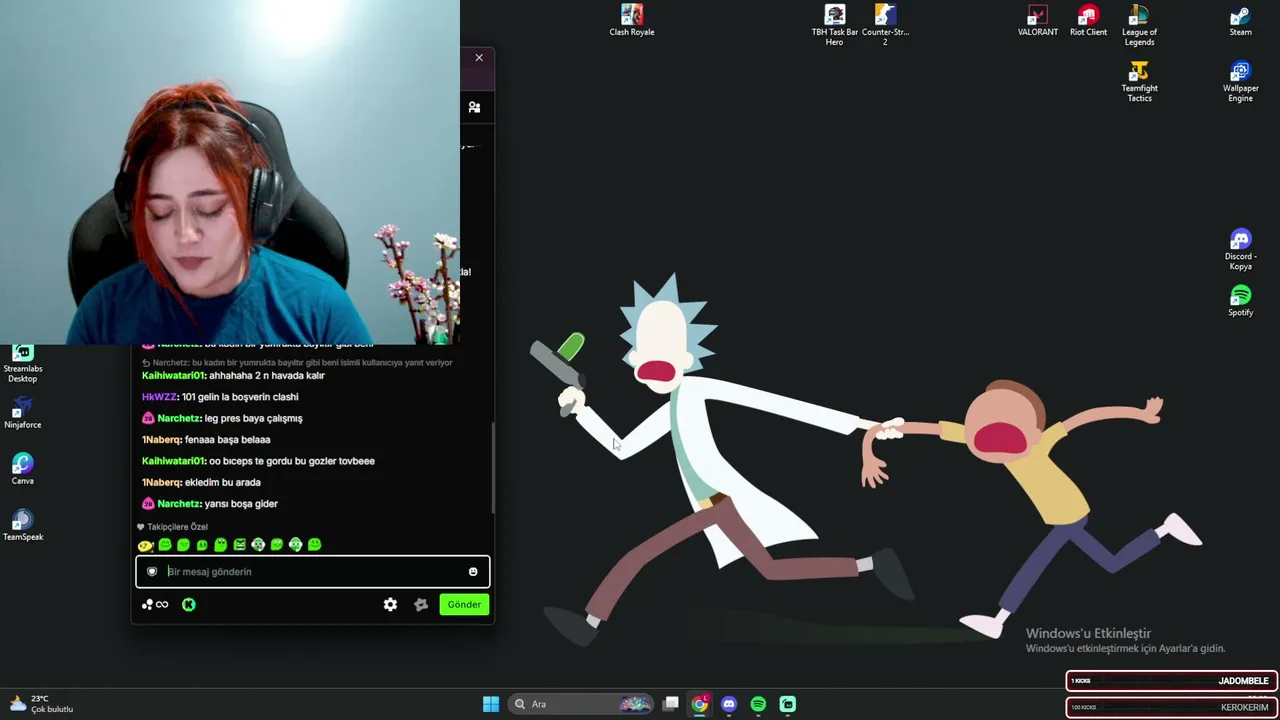The height and width of the screenshot is (720, 1280).
Task: Select the Canva desktop shortcut
Action: point(23,468)
